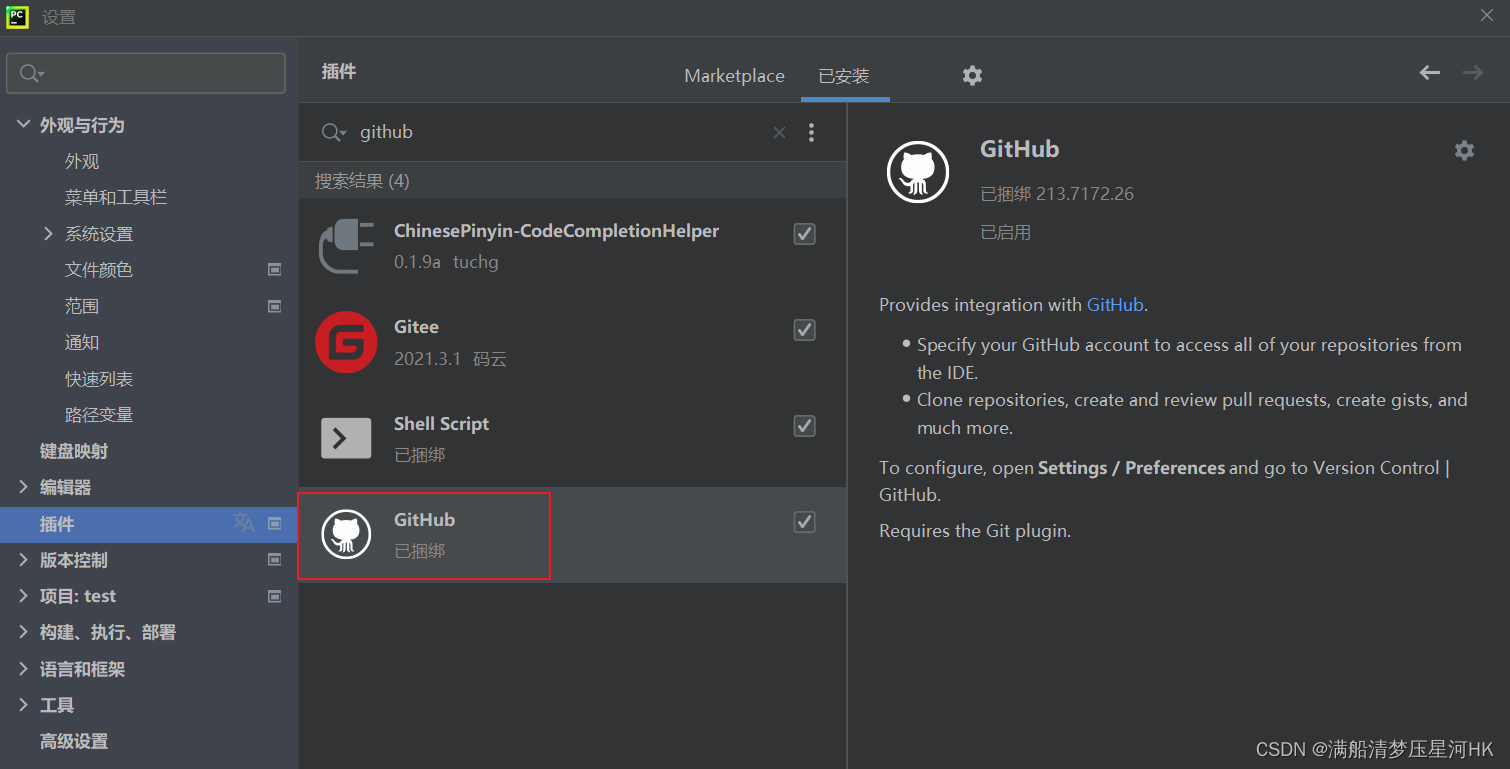Select the Shell Script plugin name
Image resolution: width=1510 pixels, height=769 pixels.
point(441,423)
